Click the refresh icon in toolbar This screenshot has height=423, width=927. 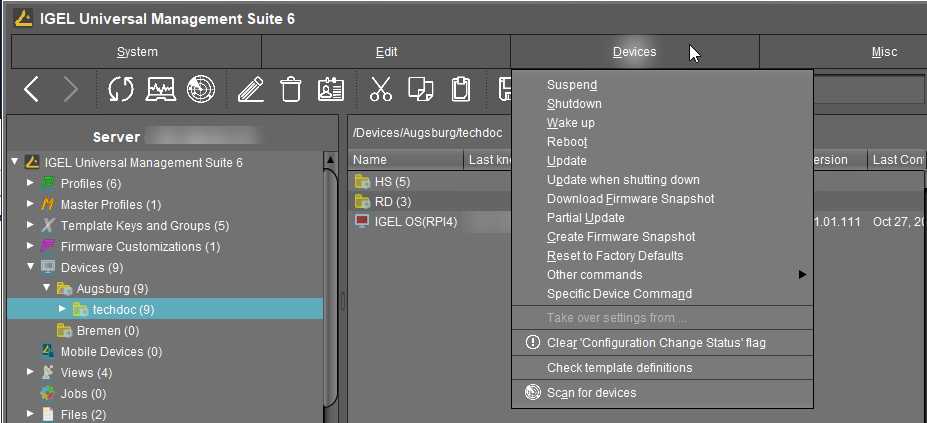coord(121,90)
